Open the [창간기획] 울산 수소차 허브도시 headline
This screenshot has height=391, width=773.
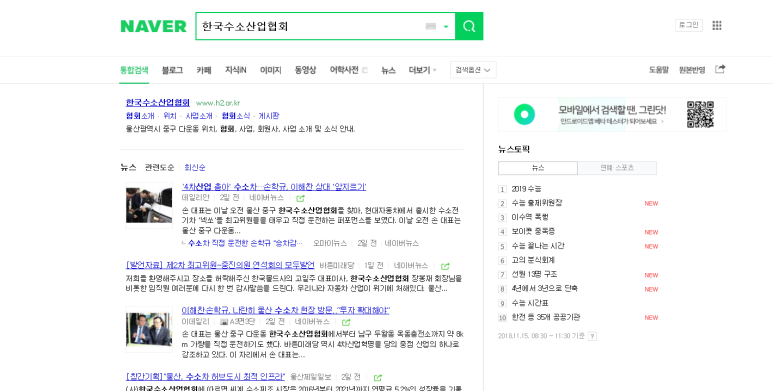pos(205,377)
